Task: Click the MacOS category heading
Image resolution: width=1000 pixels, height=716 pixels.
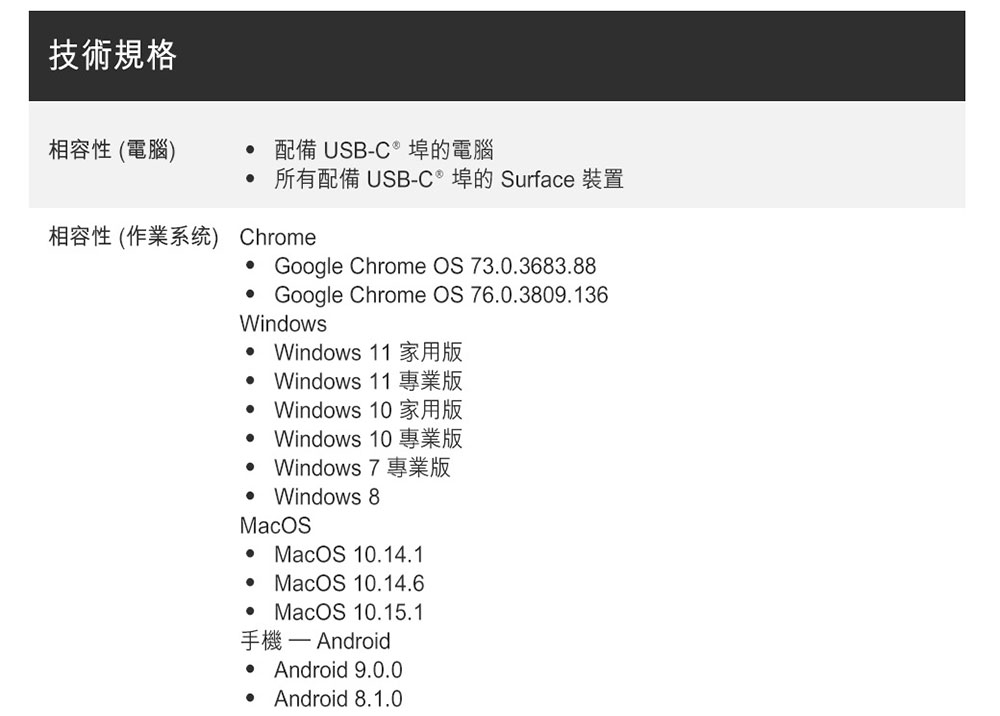Action: click(276, 525)
